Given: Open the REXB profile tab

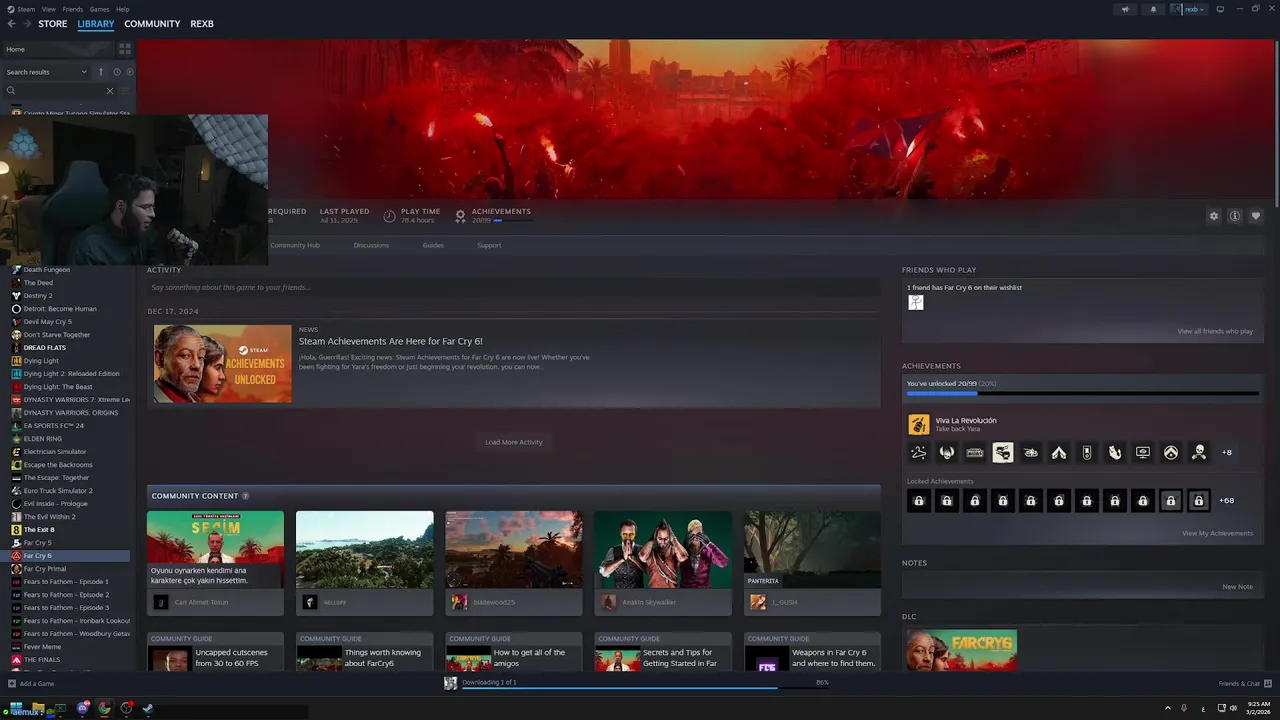Looking at the screenshot, I should click(x=202, y=24).
